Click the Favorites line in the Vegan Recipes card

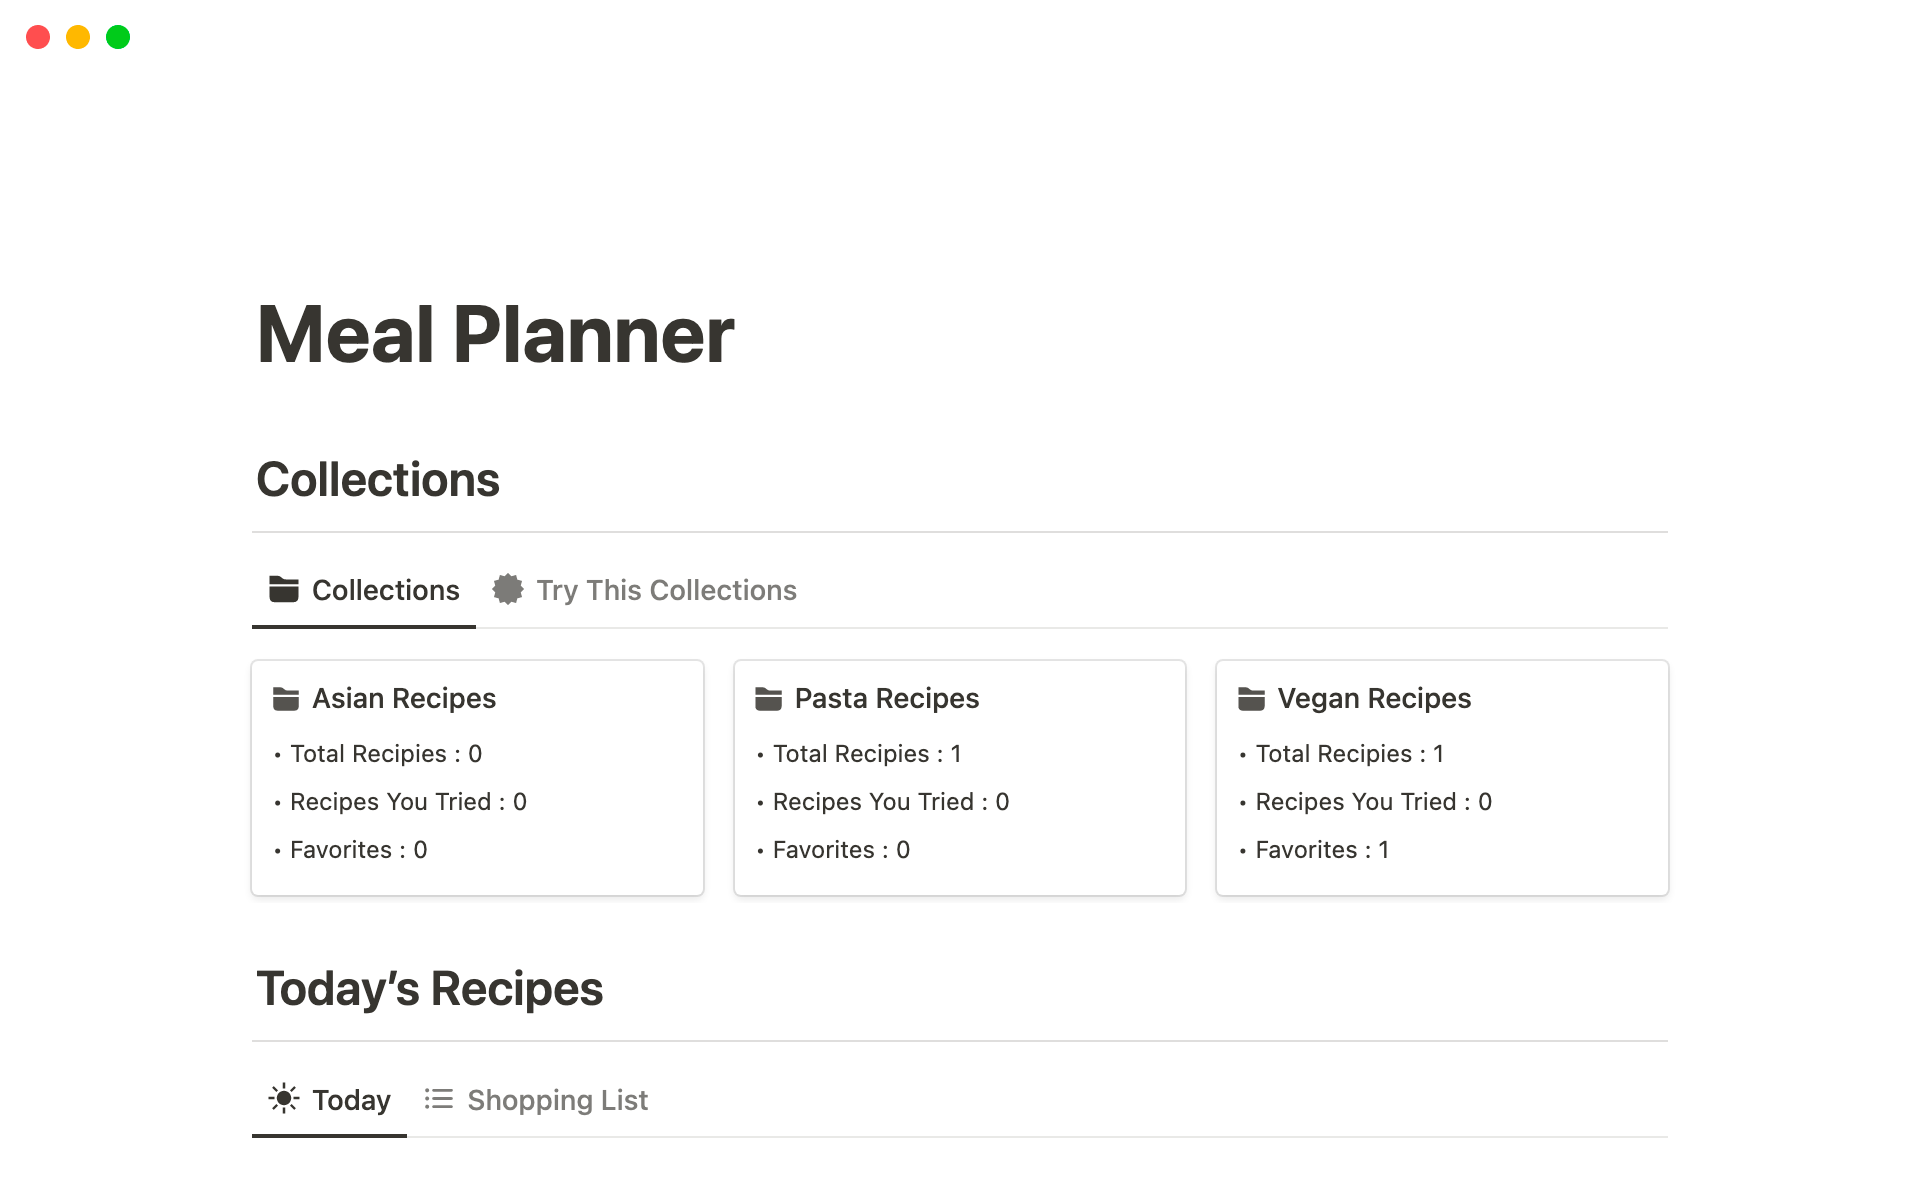[x=1321, y=850]
